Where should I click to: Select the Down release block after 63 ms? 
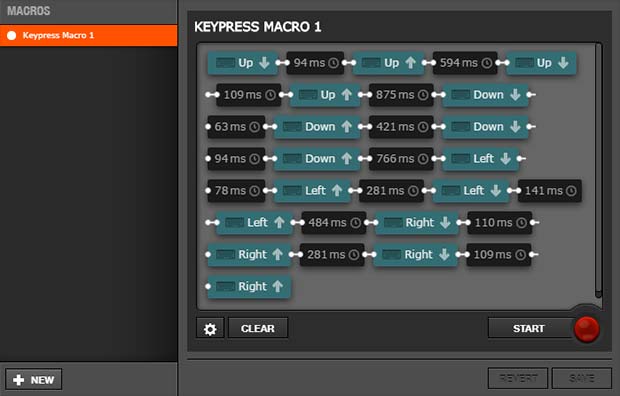317,127
